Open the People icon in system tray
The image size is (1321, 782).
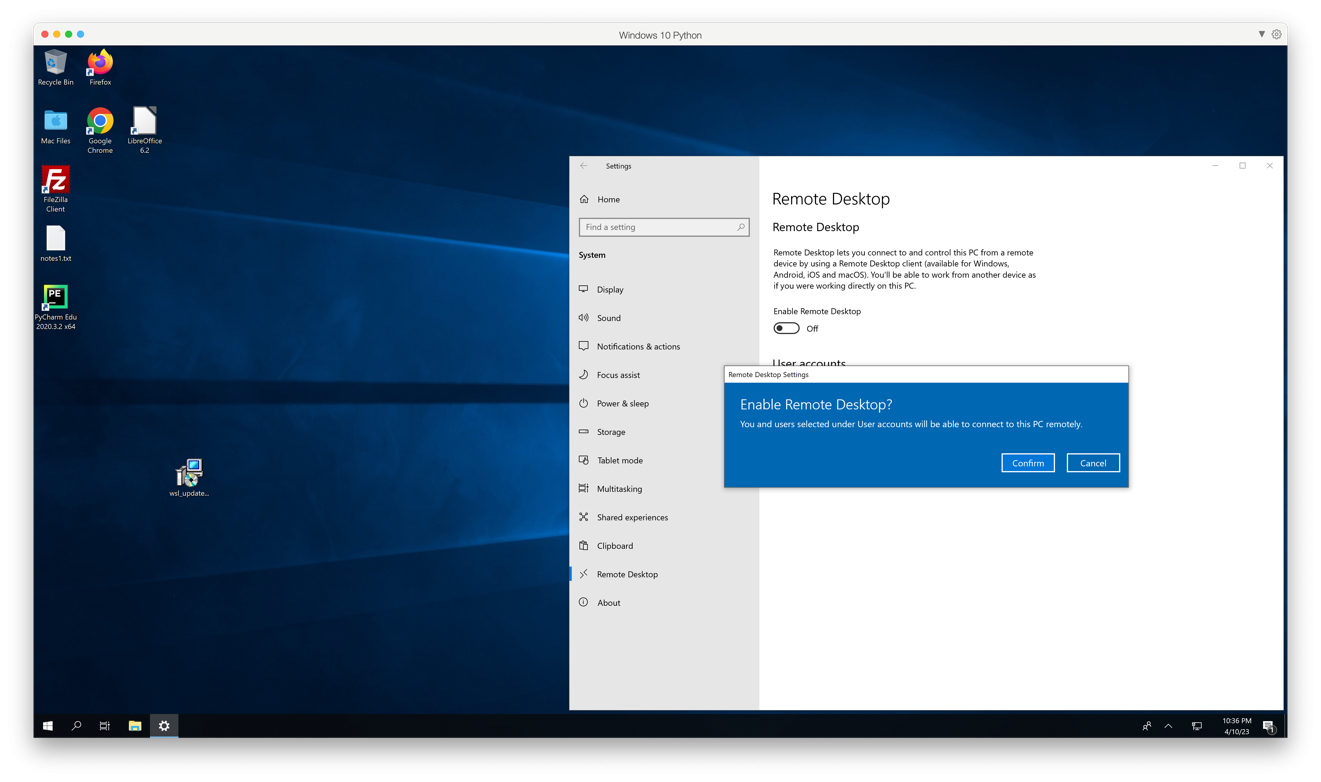pos(1147,726)
